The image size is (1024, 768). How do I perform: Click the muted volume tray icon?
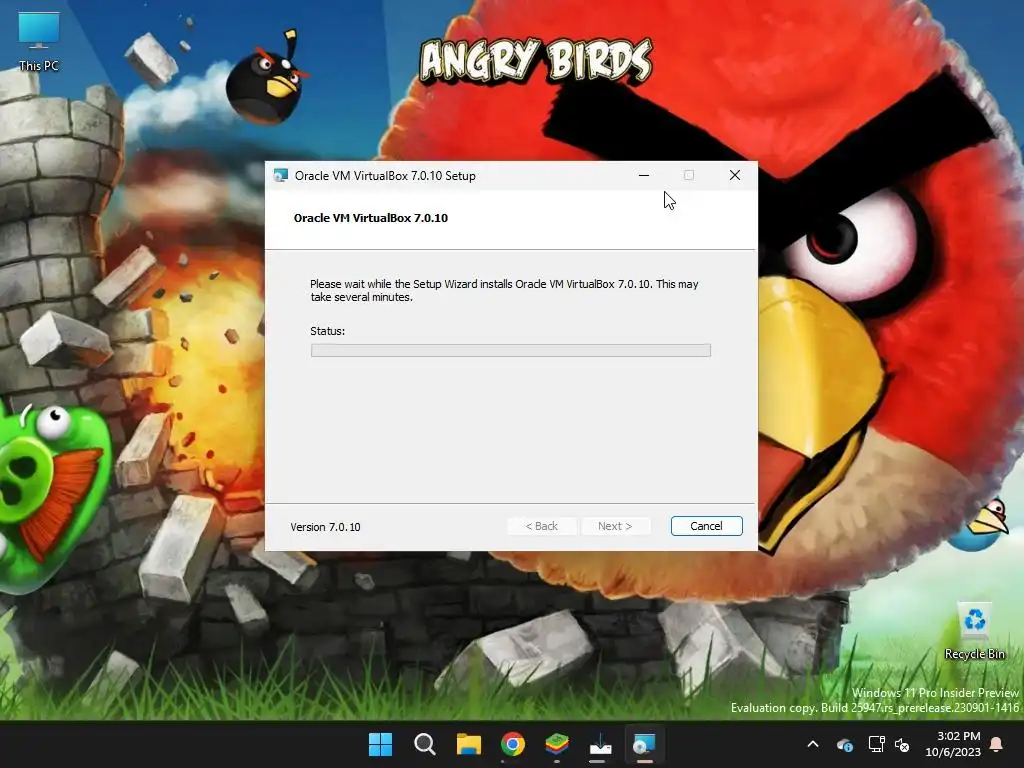(x=903, y=744)
